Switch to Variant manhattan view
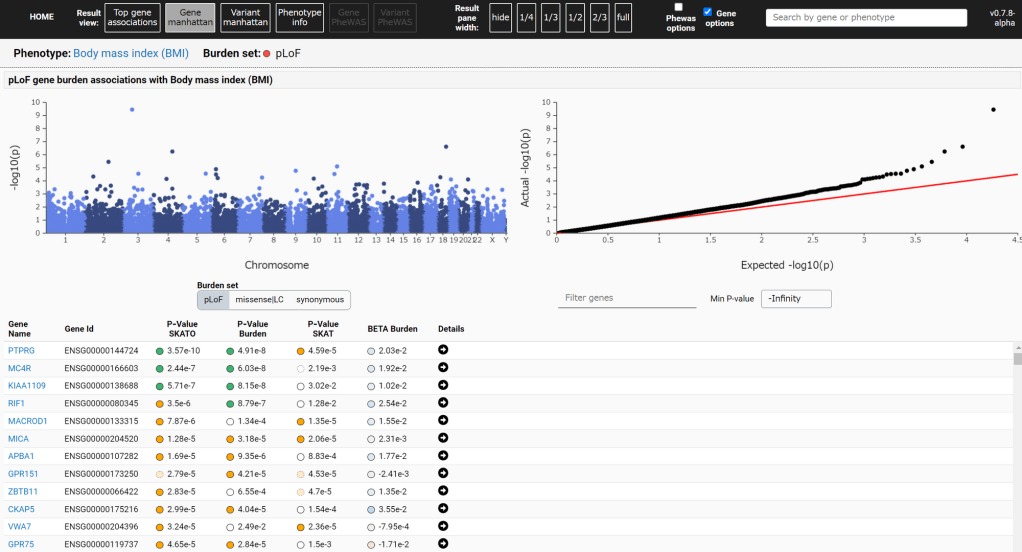 point(244,17)
